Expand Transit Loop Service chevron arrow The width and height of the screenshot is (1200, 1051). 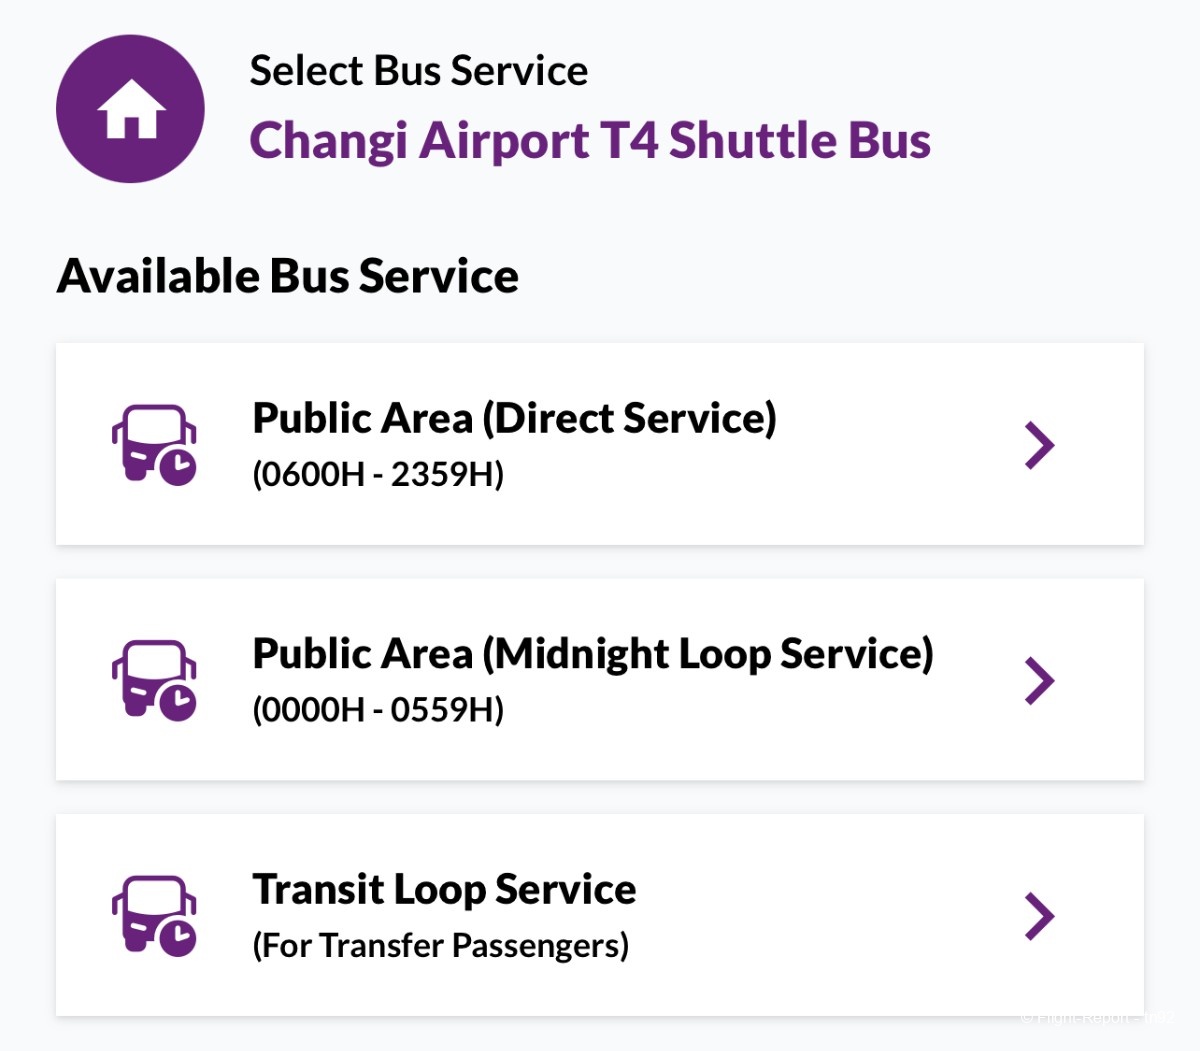(1040, 916)
